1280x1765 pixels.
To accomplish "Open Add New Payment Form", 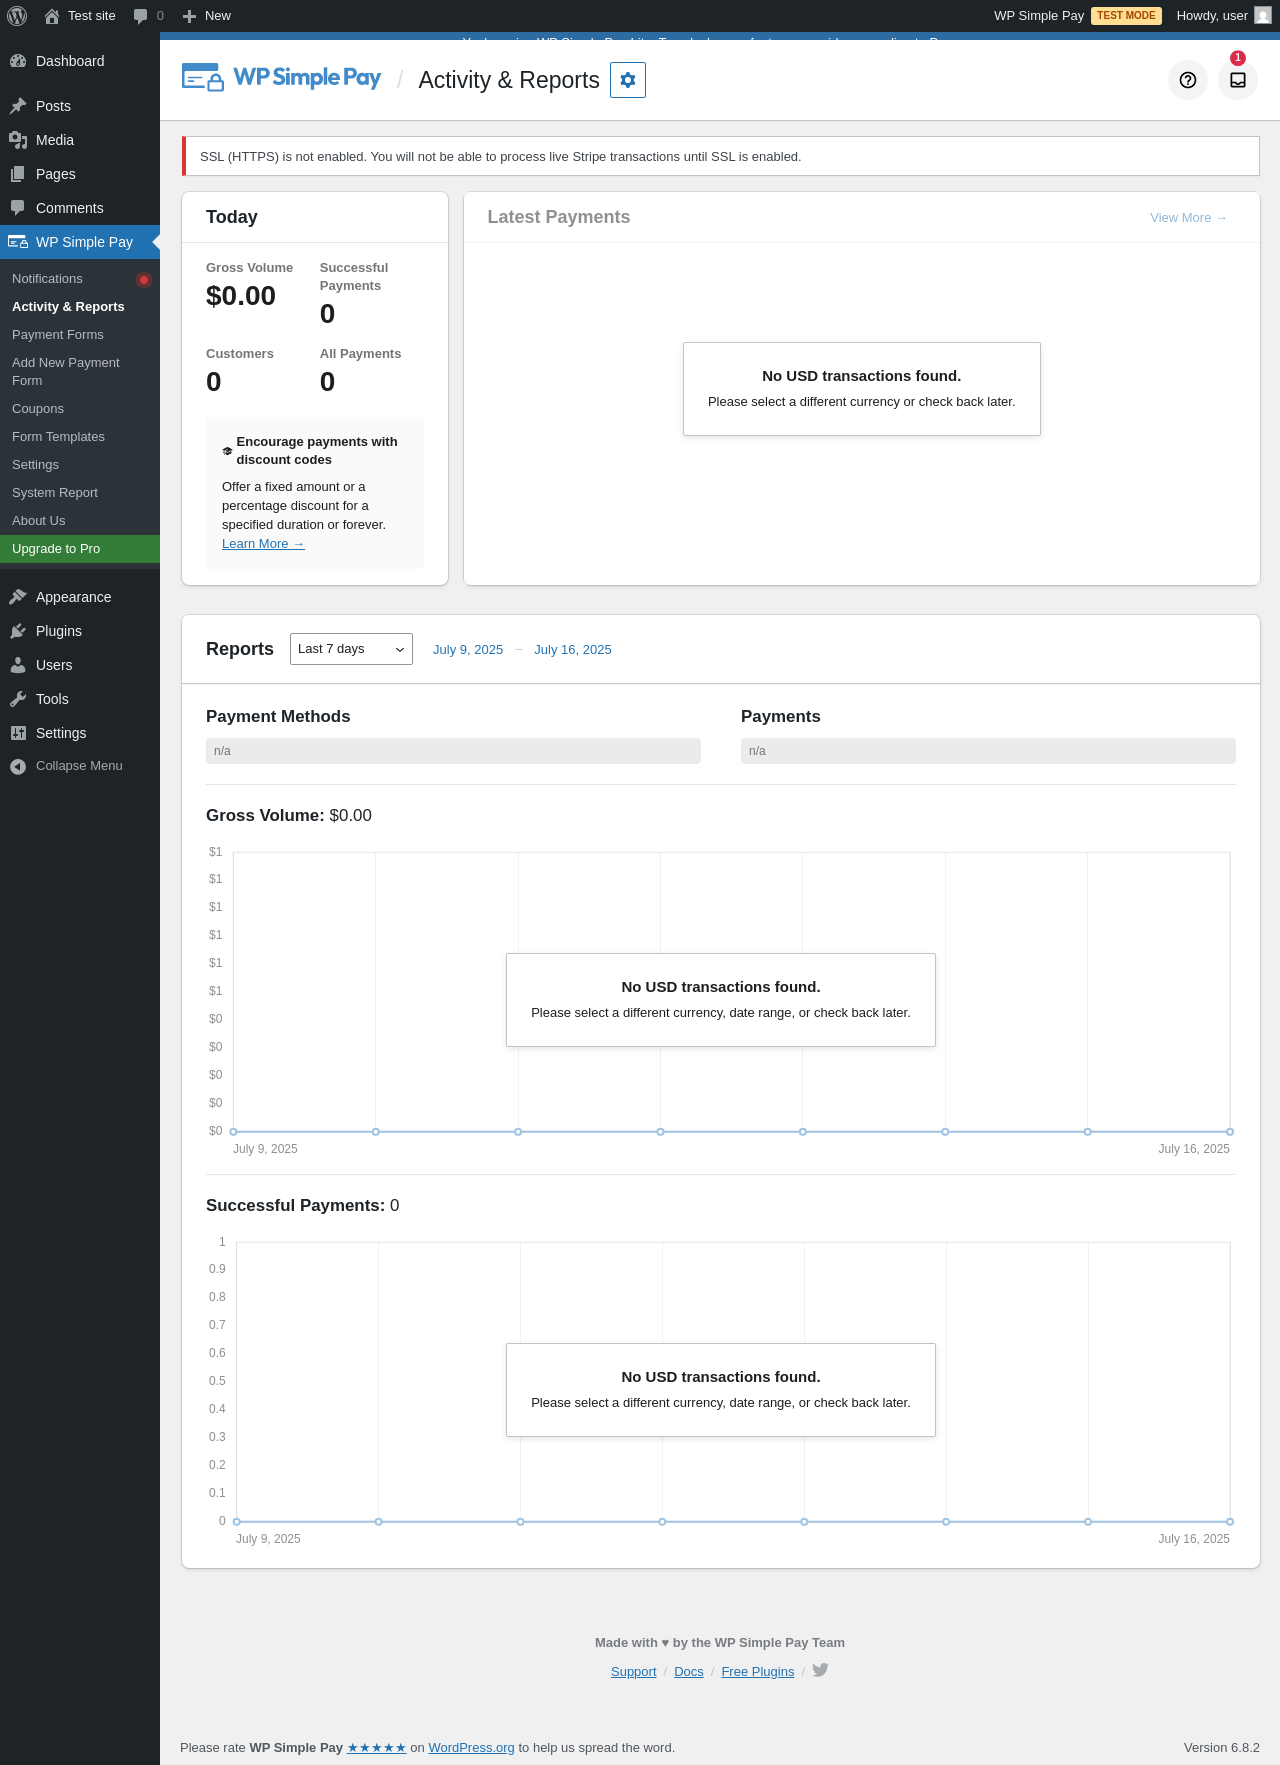I will (x=80, y=372).
